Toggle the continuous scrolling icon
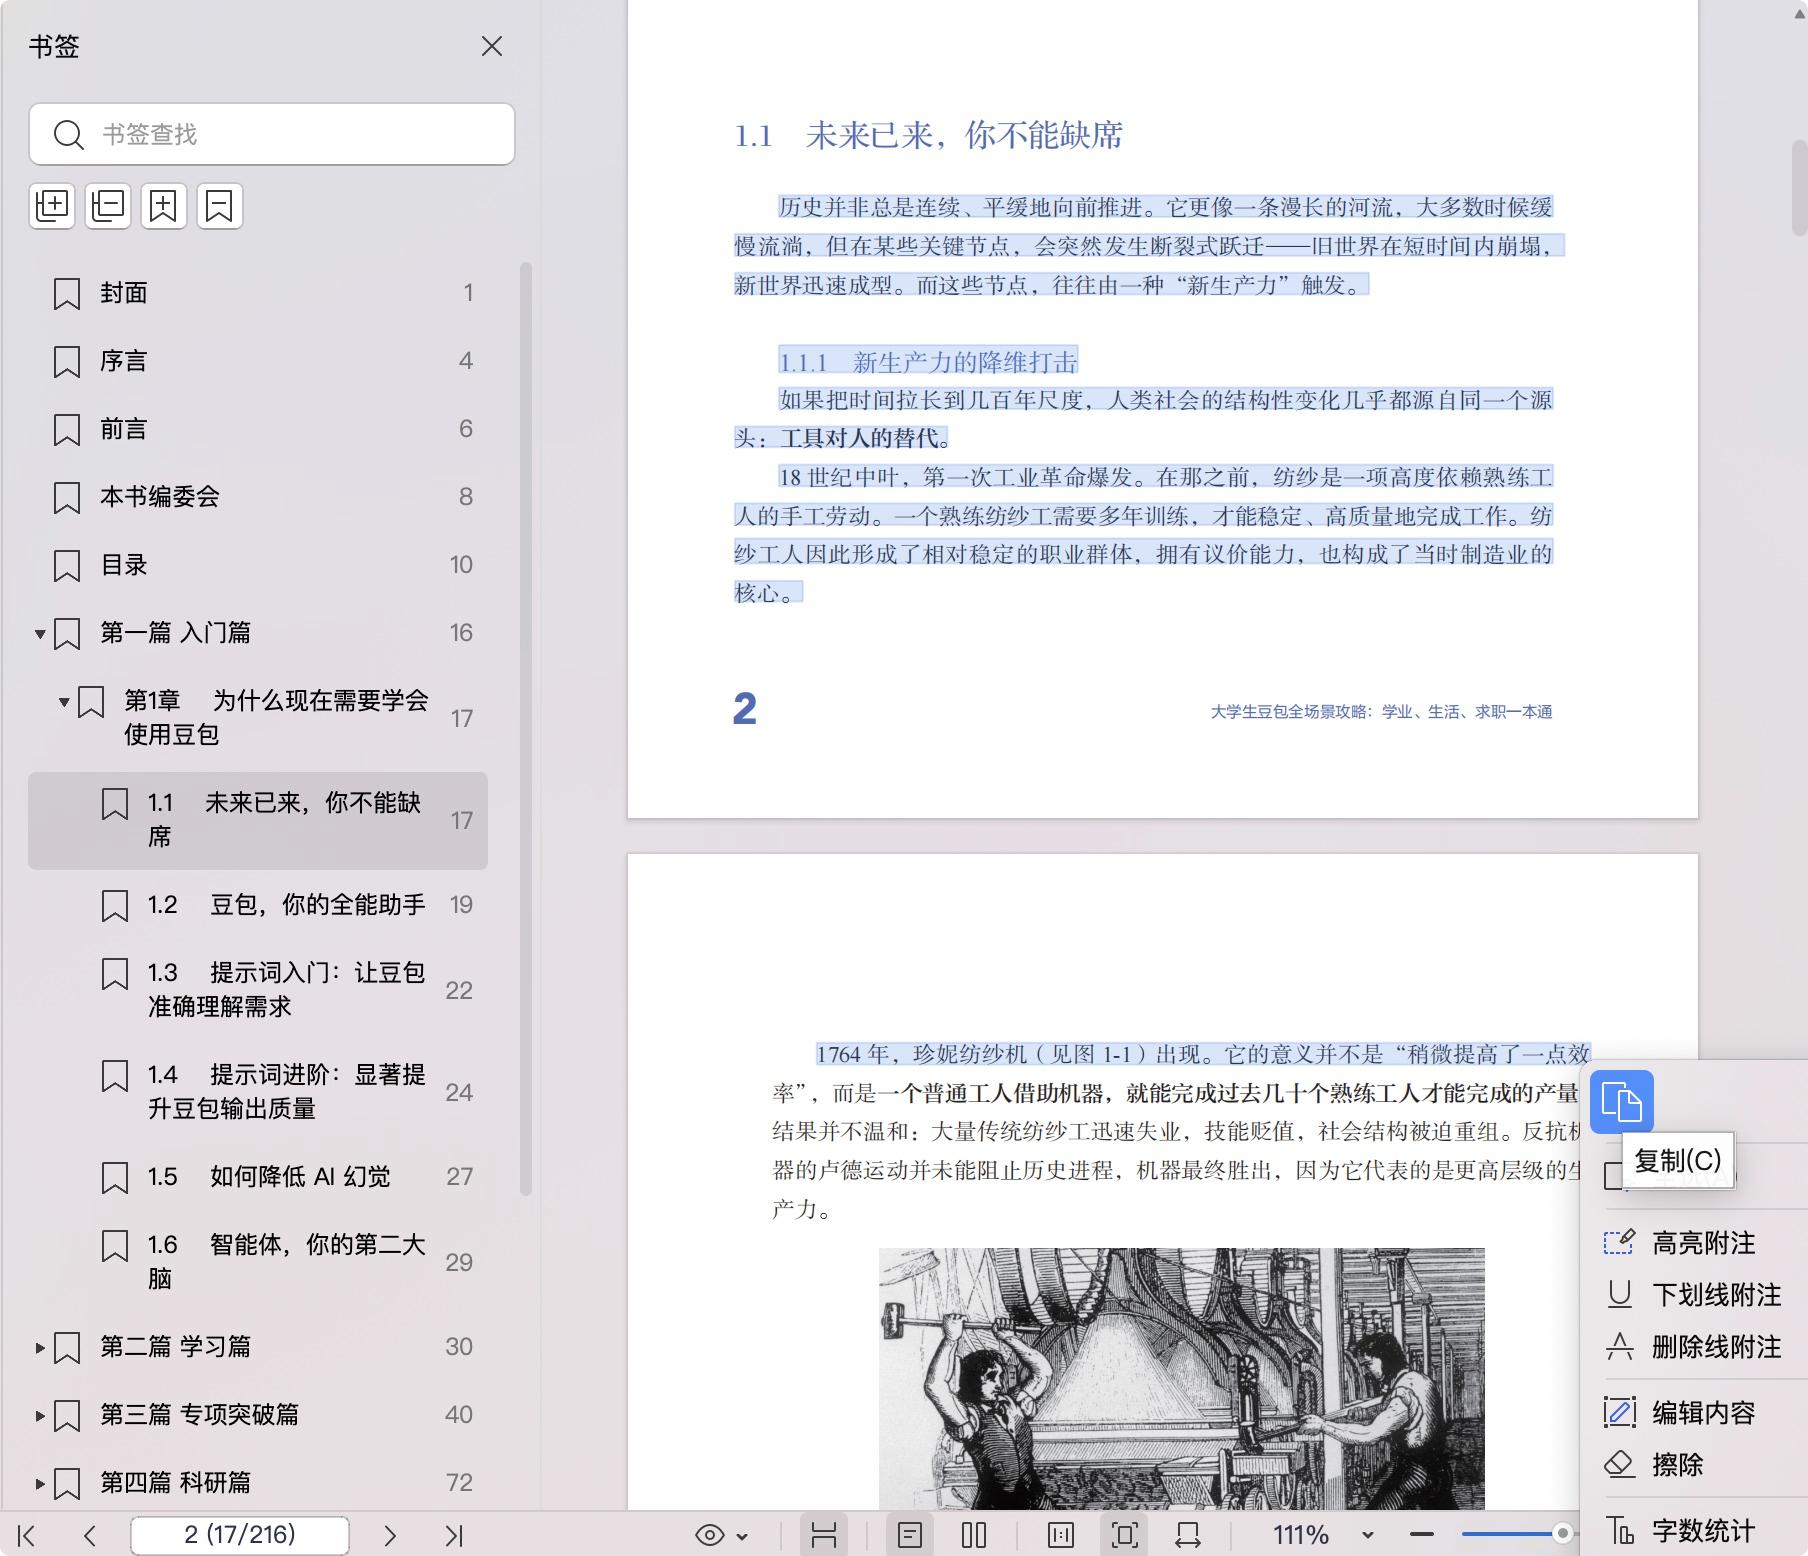This screenshot has height=1556, width=1808. [x=824, y=1535]
